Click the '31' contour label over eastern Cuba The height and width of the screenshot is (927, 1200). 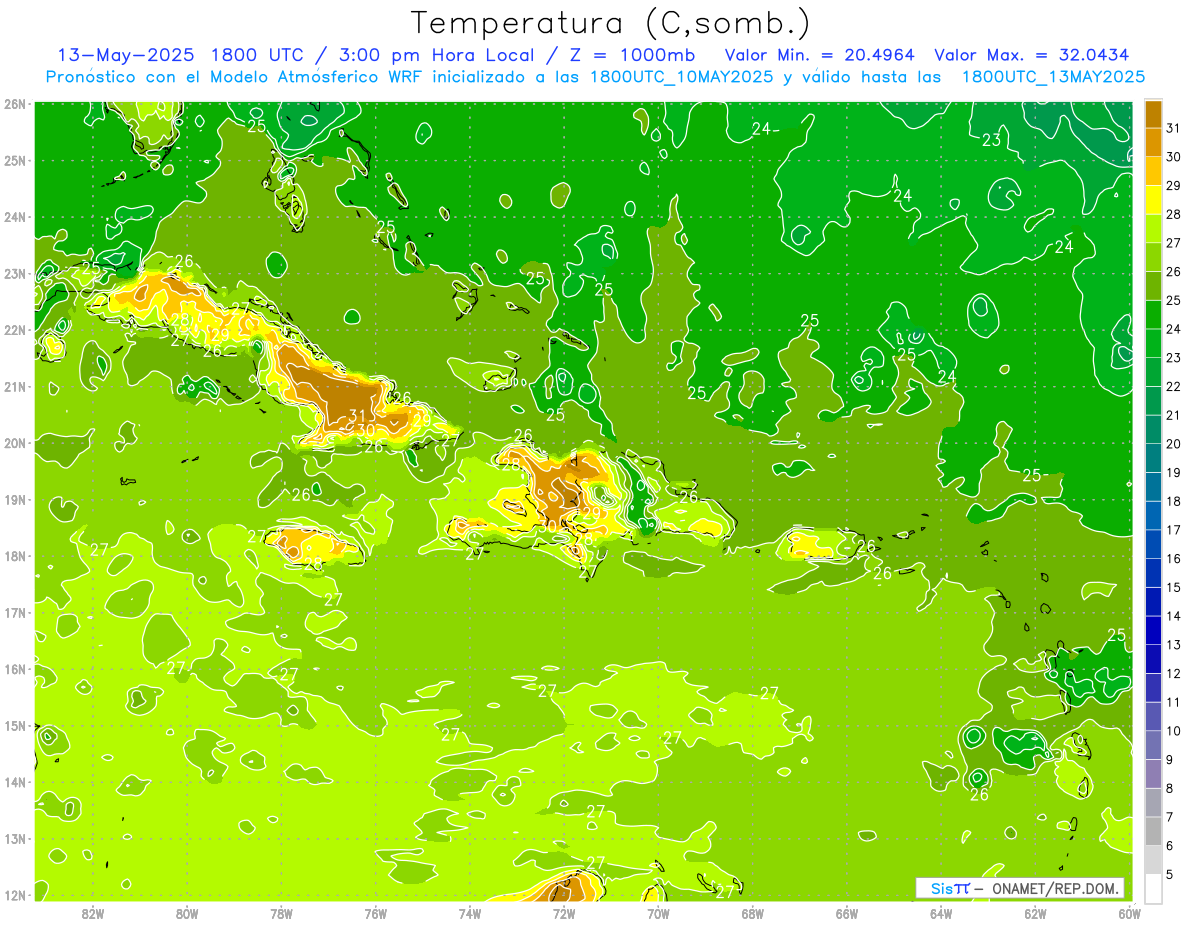357,416
